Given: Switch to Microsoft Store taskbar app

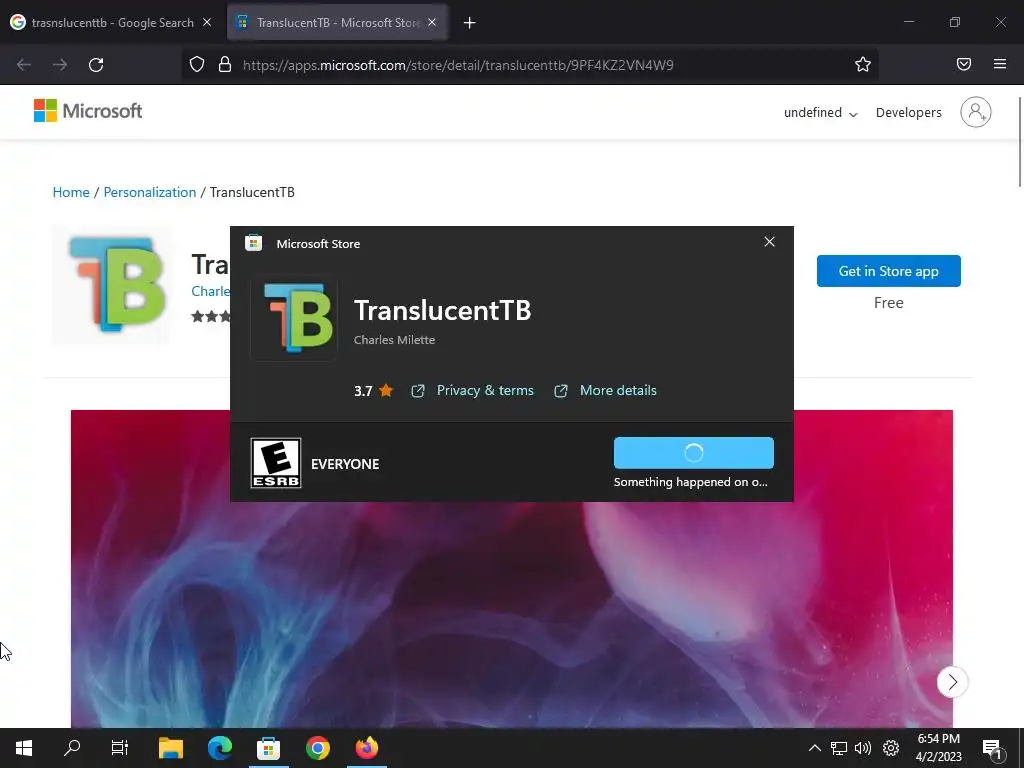Looking at the screenshot, I should click(x=268, y=748).
